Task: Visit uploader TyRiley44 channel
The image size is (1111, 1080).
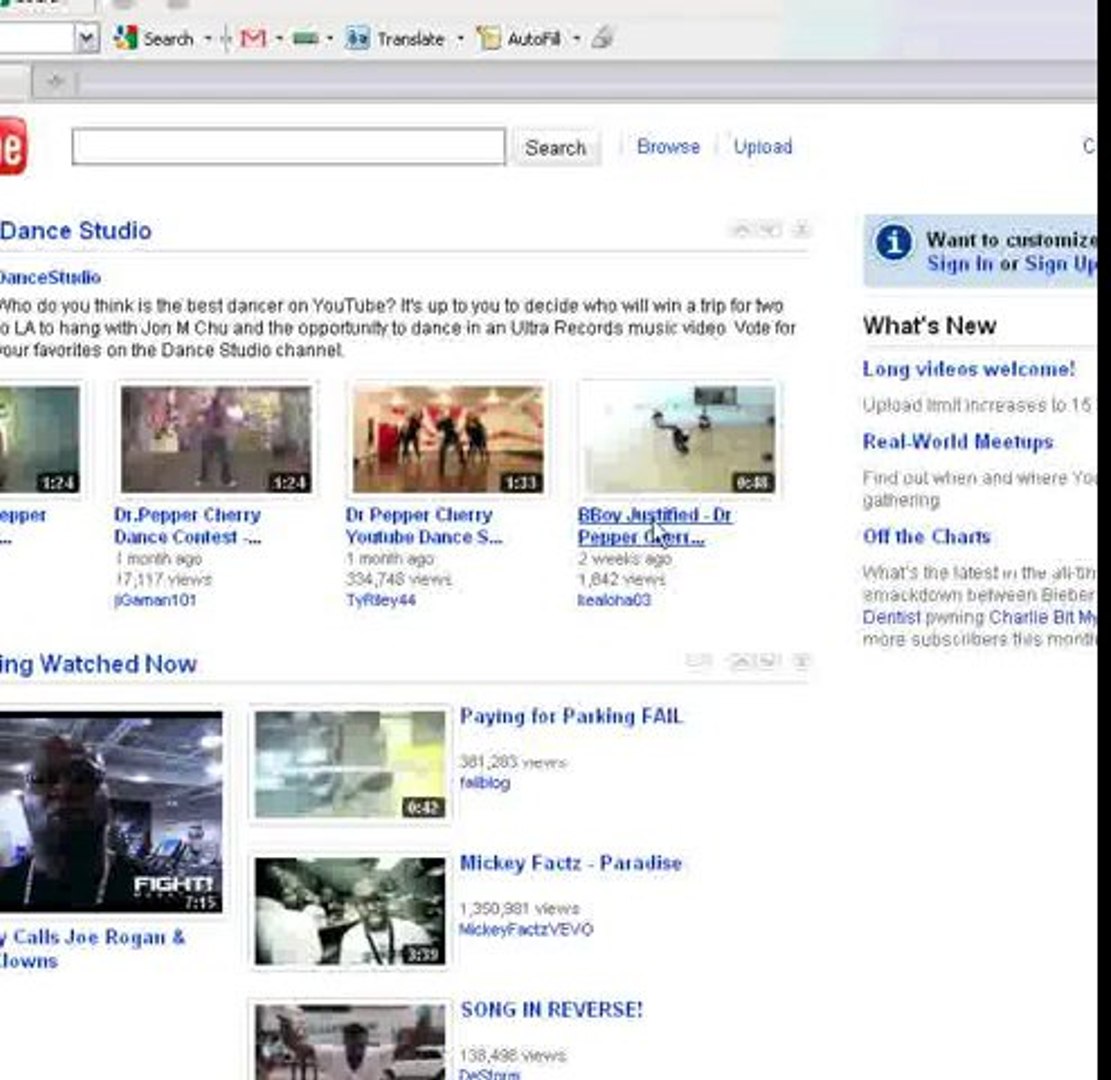Action: 380,600
